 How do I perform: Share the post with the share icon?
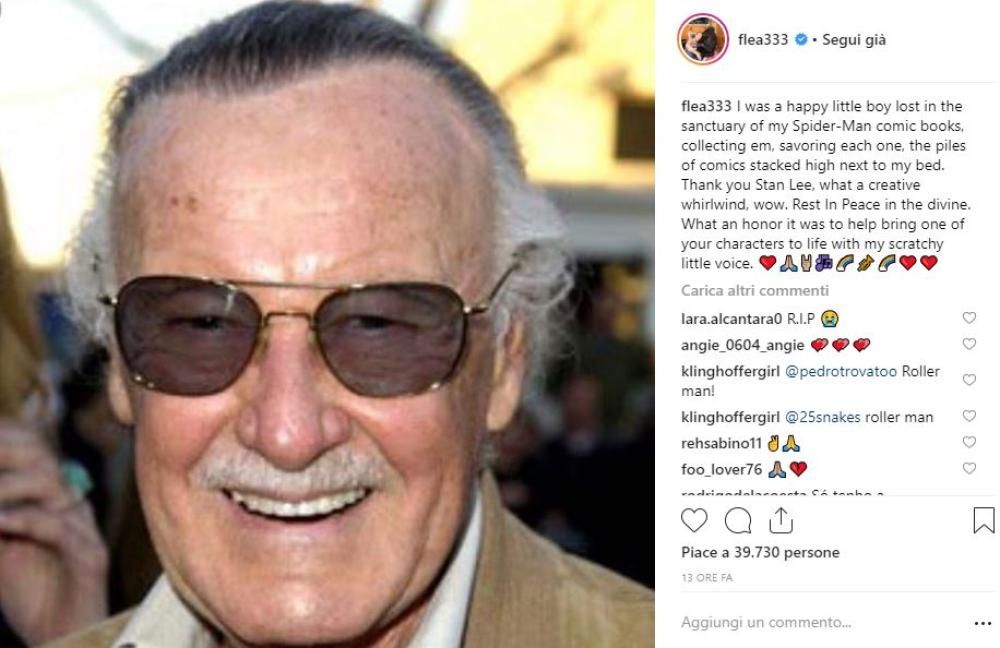point(781,520)
